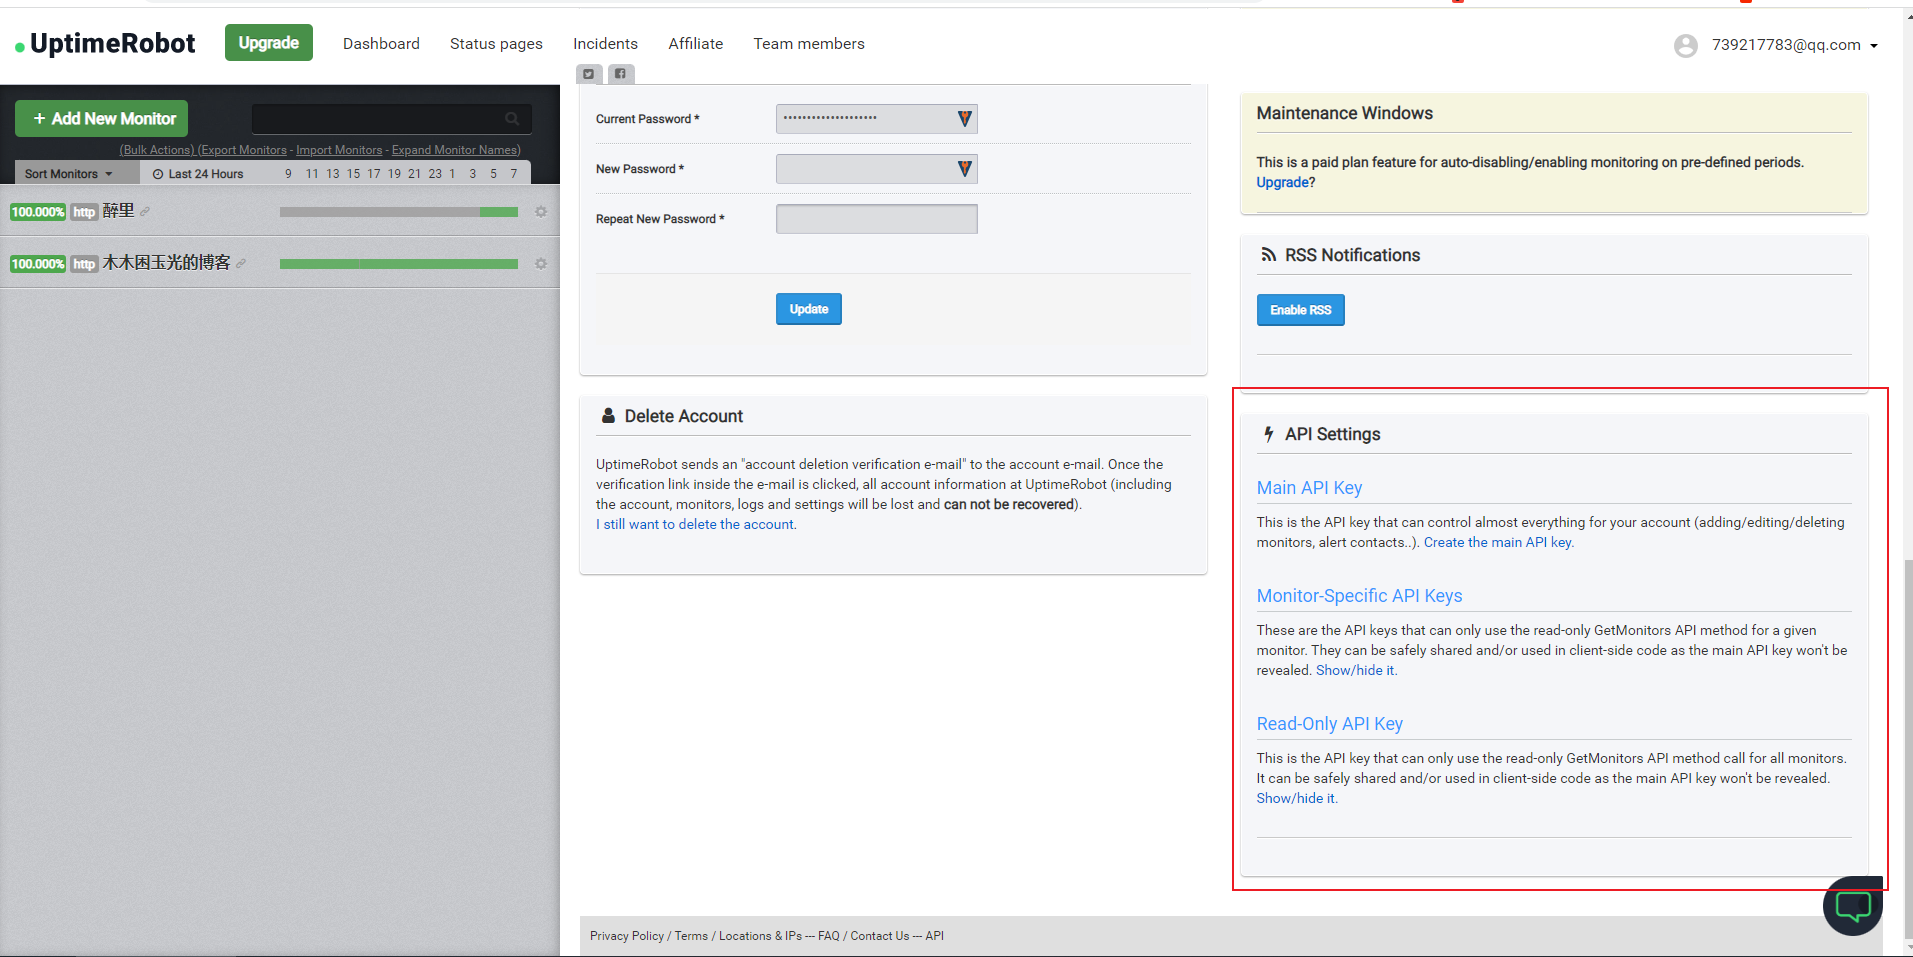Click the Facebook share icon
1913x957 pixels.
point(621,73)
